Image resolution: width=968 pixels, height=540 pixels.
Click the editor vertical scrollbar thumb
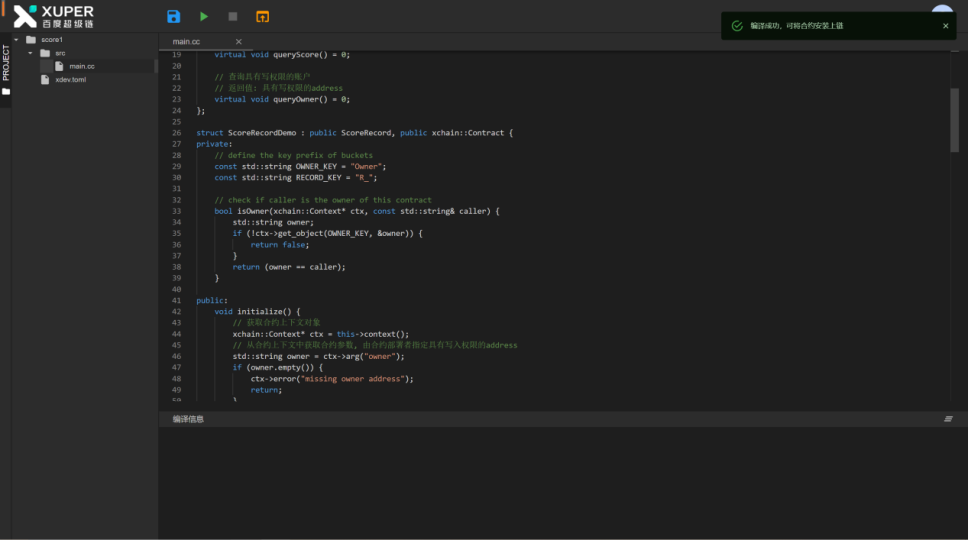(954, 118)
